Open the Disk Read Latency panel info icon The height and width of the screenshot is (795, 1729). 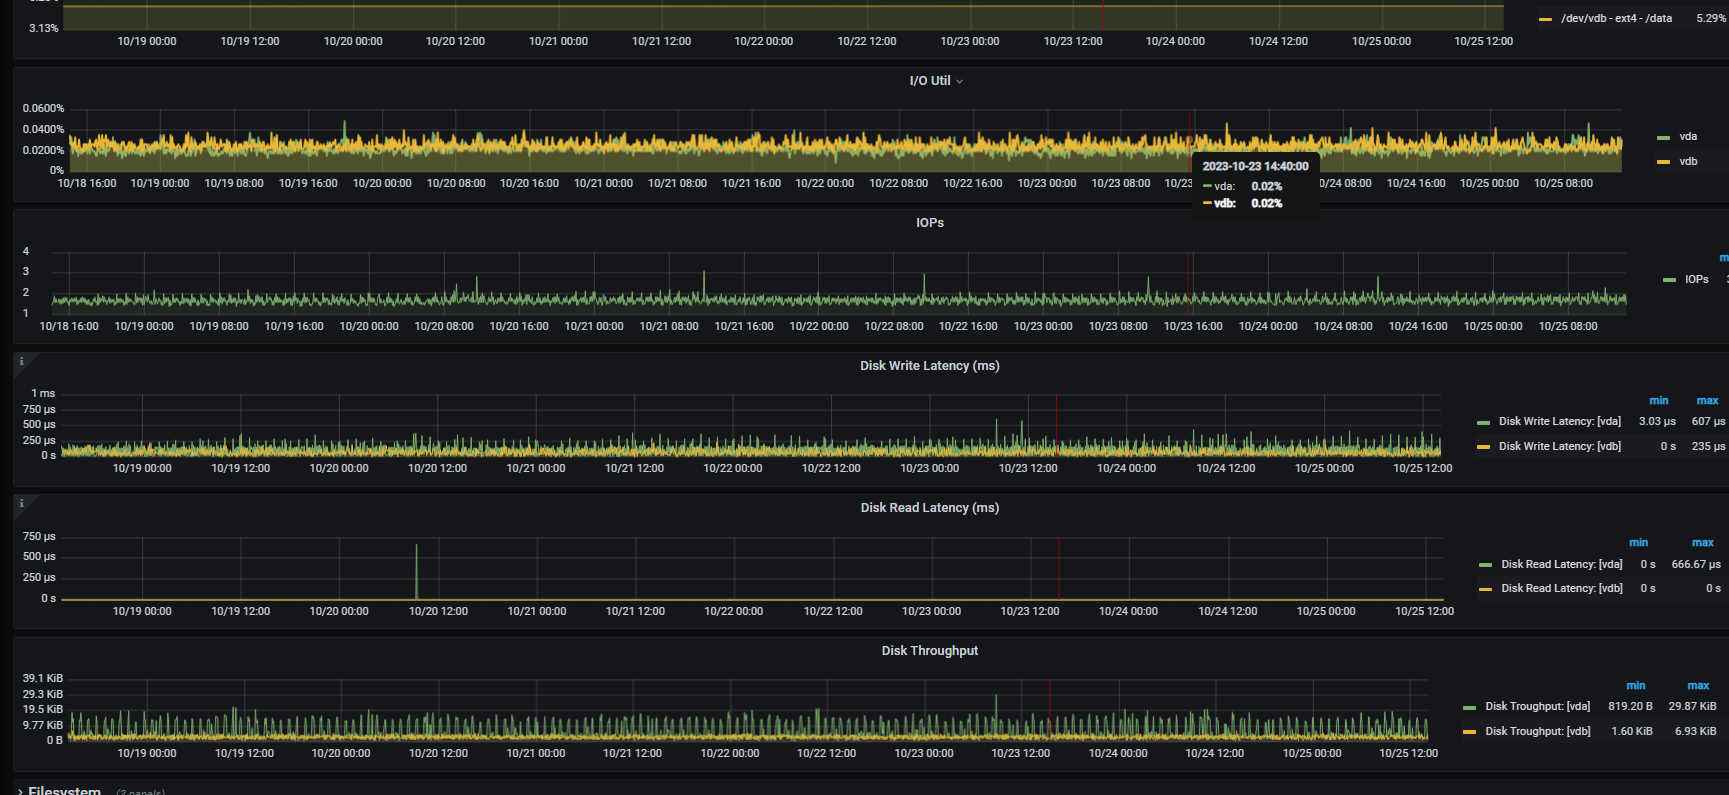[x=22, y=504]
